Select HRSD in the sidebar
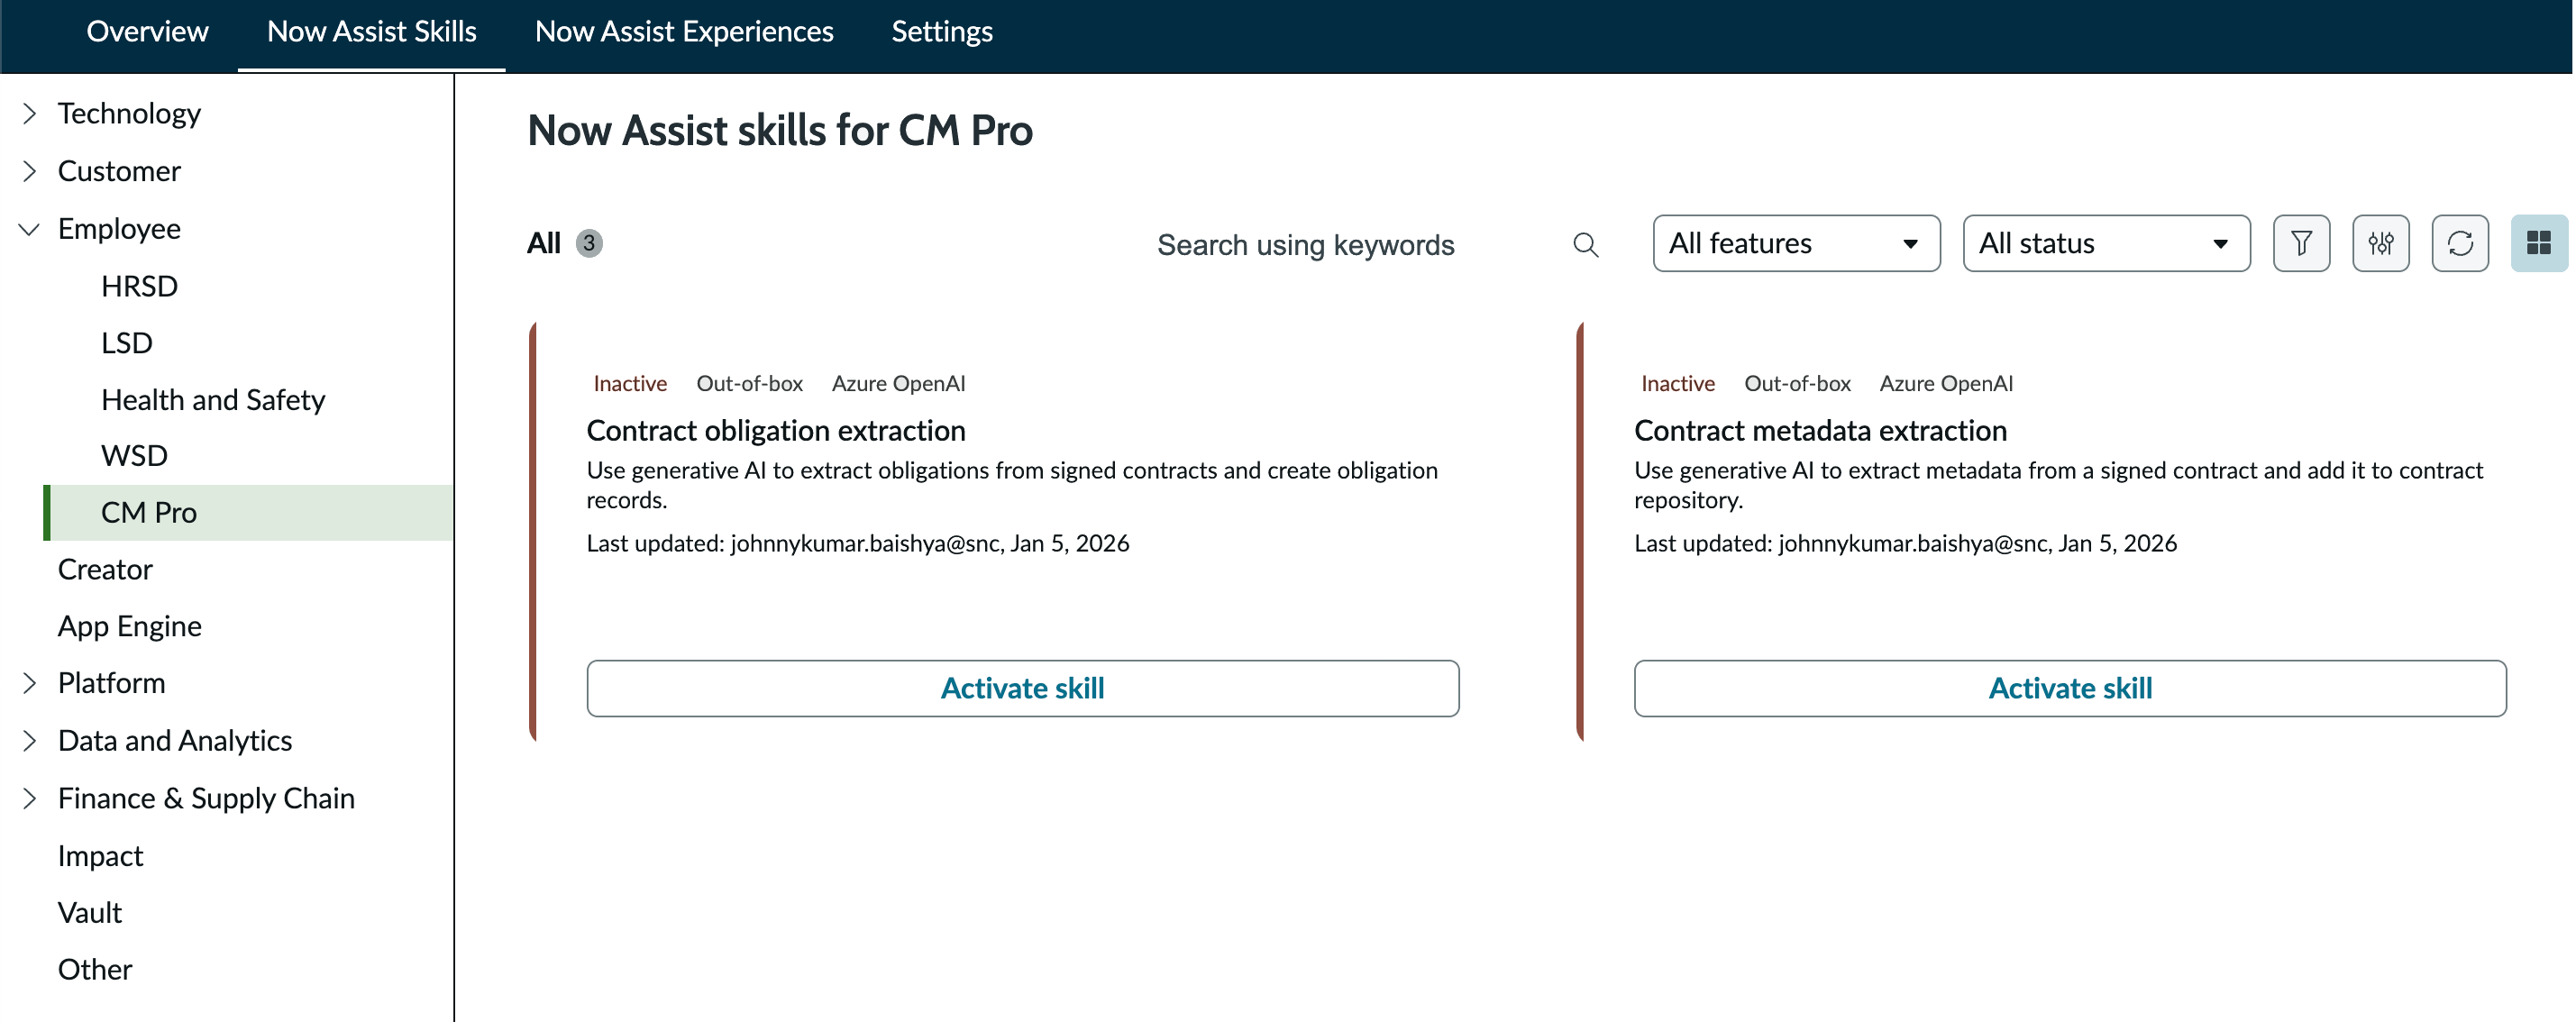 139,286
